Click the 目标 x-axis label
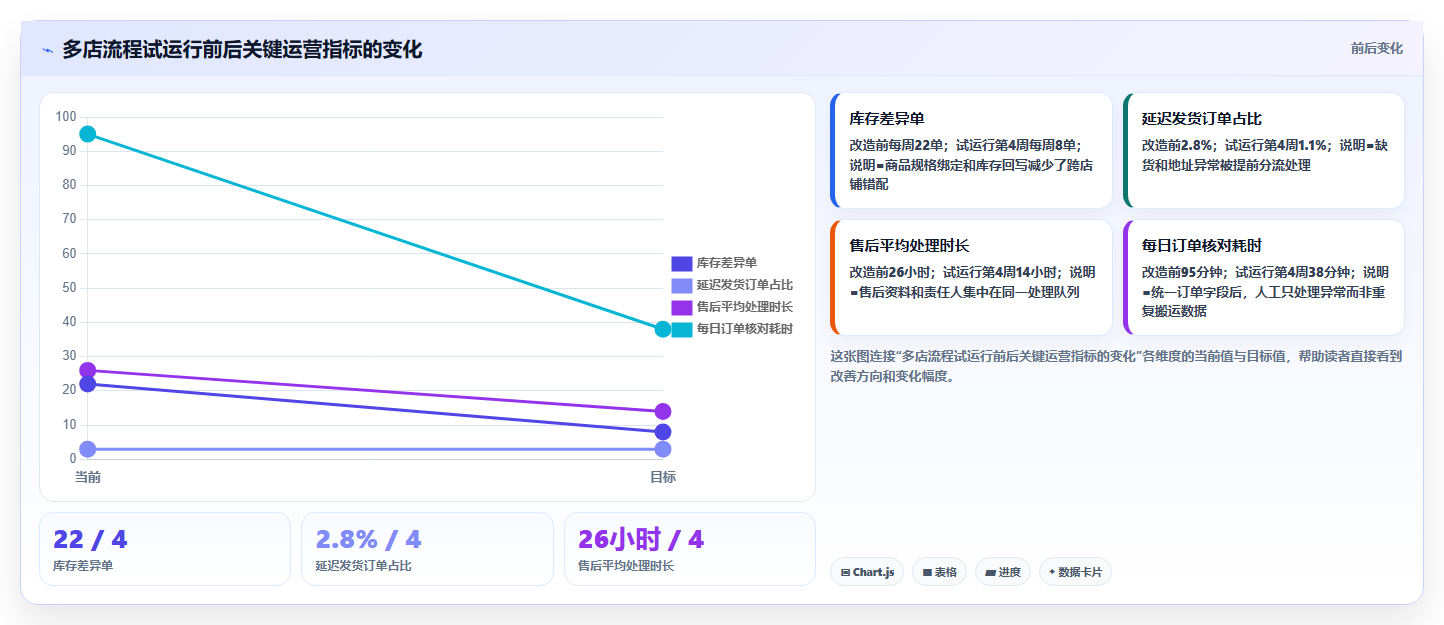 tap(663, 477)
